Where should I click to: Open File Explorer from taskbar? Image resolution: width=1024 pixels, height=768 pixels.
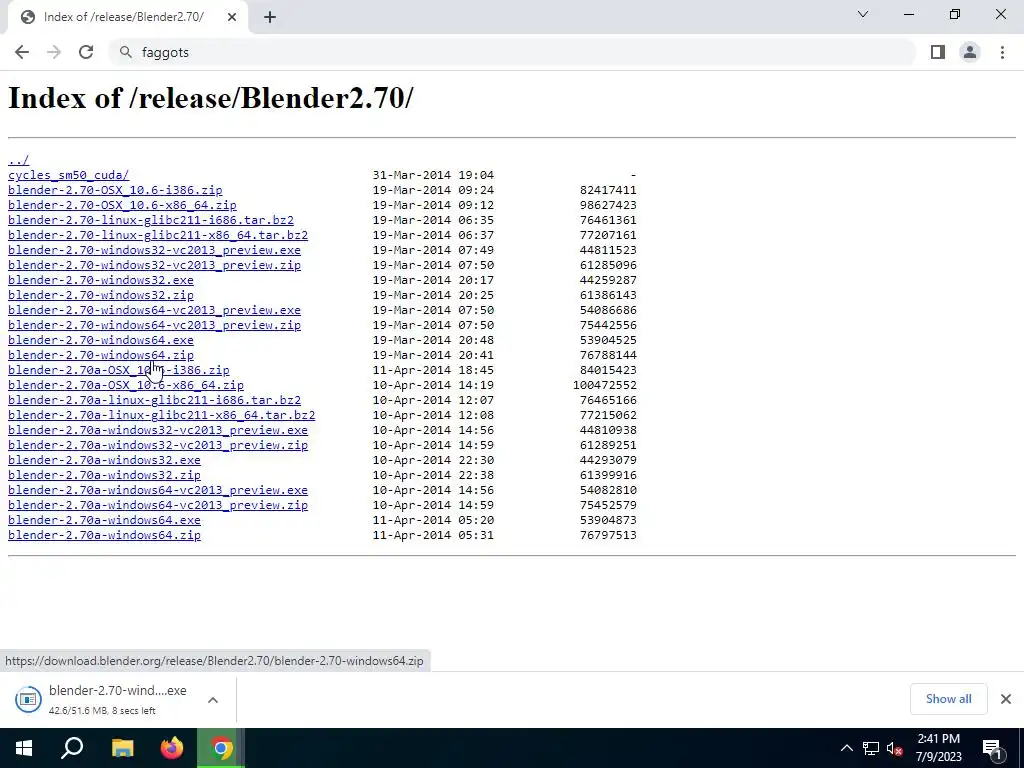point(122,748)
